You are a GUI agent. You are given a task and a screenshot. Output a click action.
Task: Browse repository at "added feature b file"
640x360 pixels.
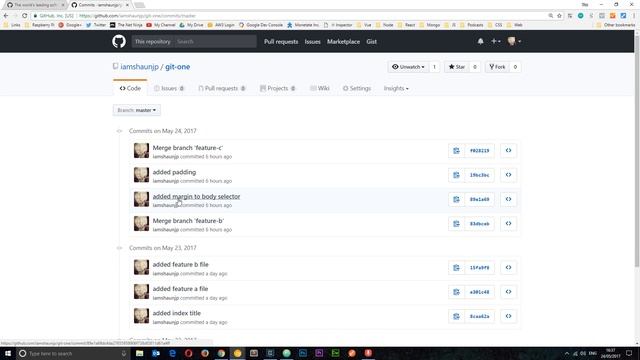coord(508,268)
